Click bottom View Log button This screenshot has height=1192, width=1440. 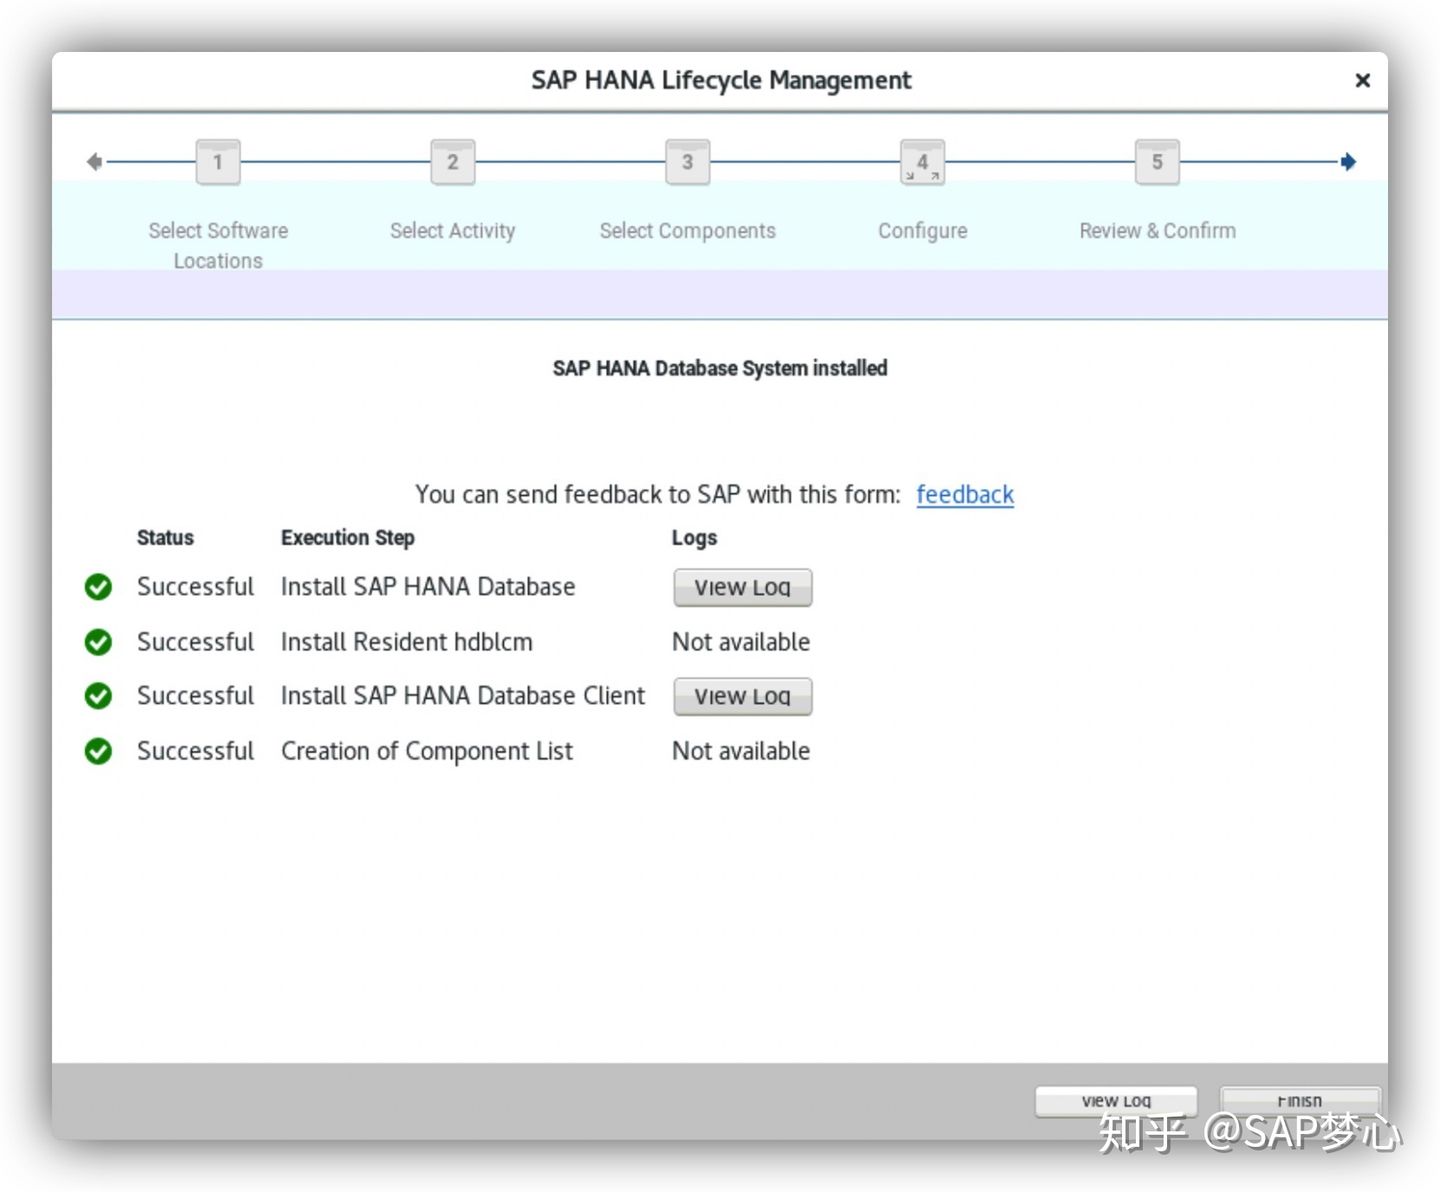tap(1116, 1101)
